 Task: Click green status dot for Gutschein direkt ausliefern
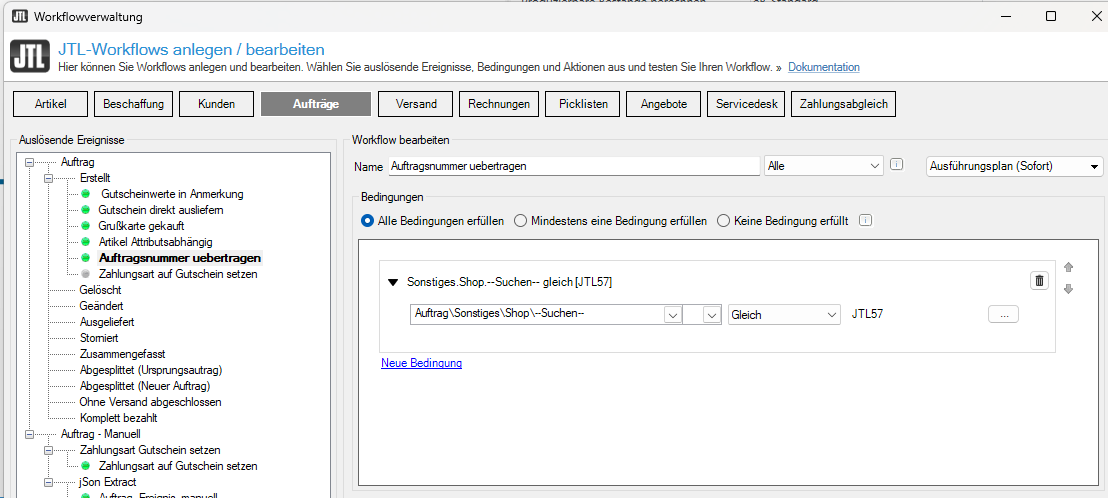click(86, 210)
